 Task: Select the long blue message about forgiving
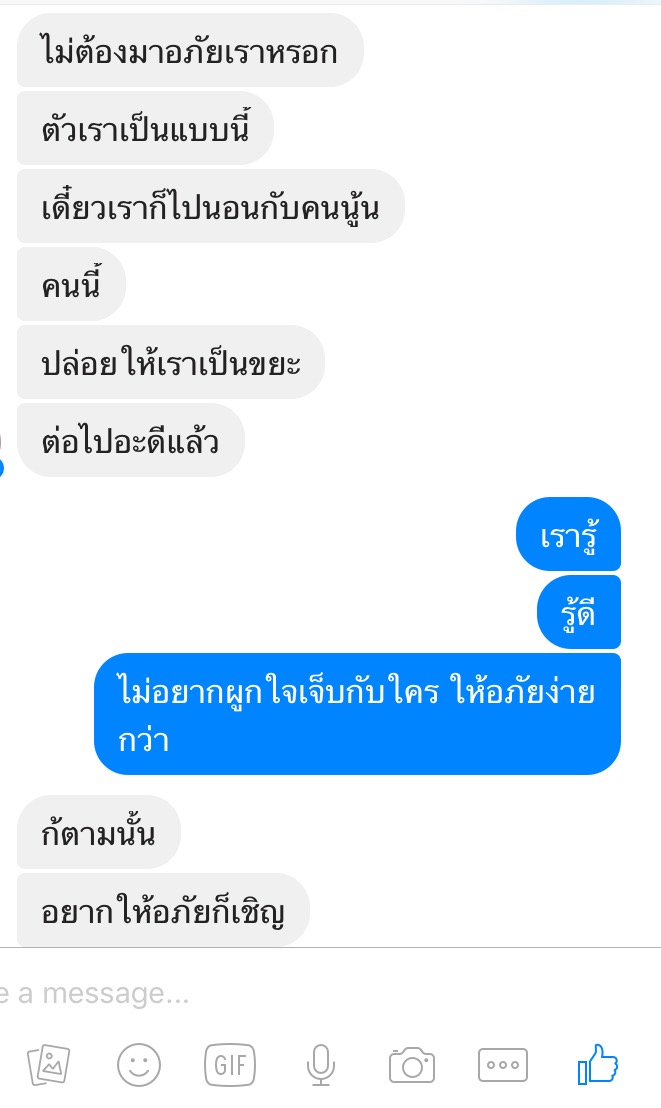(357, 714)
